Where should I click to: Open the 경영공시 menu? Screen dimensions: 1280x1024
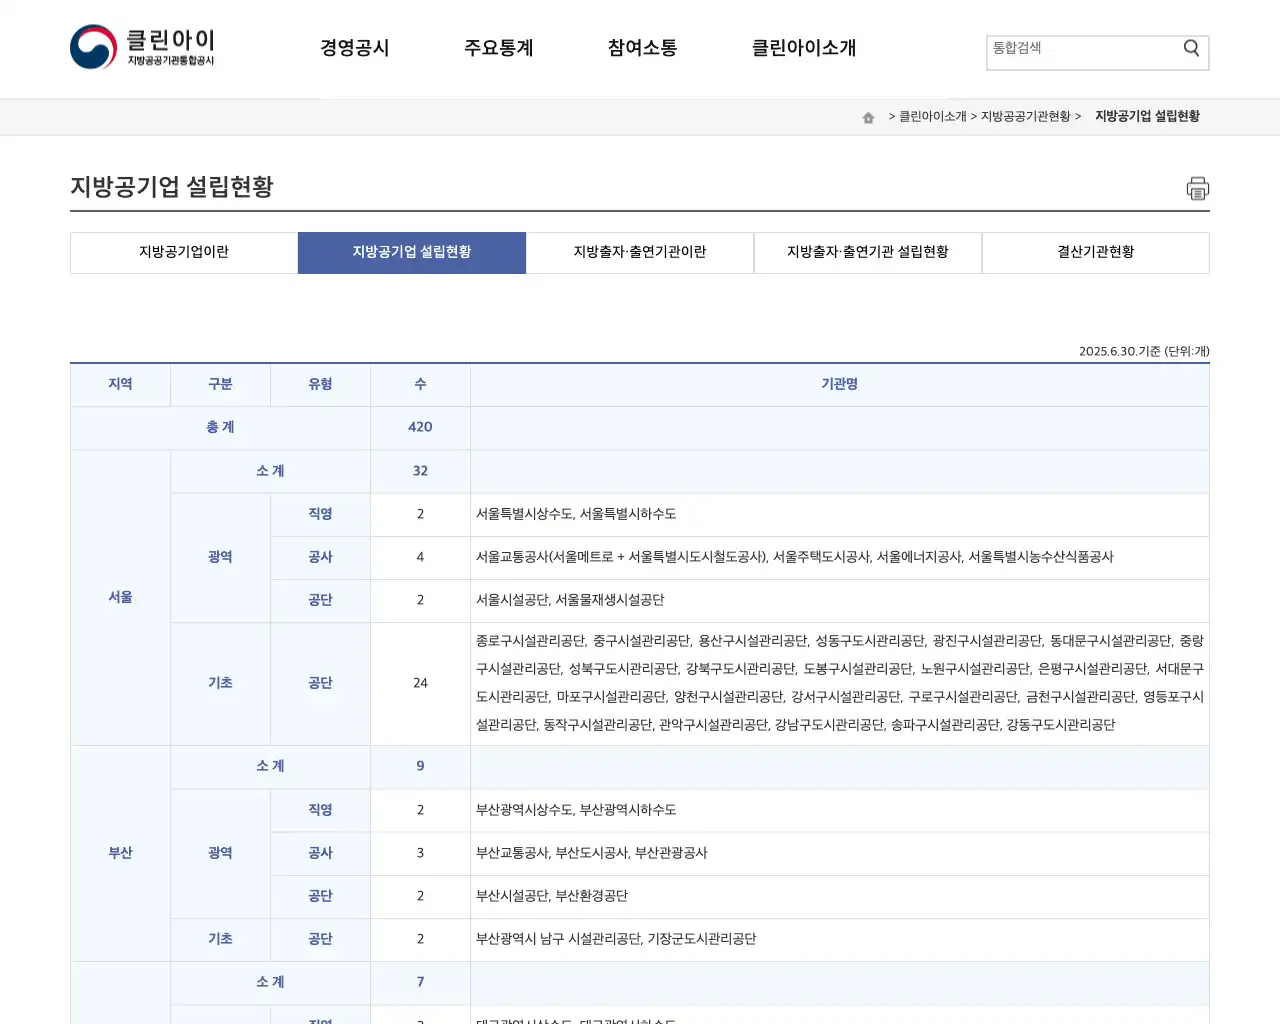[x=355, y=47]
